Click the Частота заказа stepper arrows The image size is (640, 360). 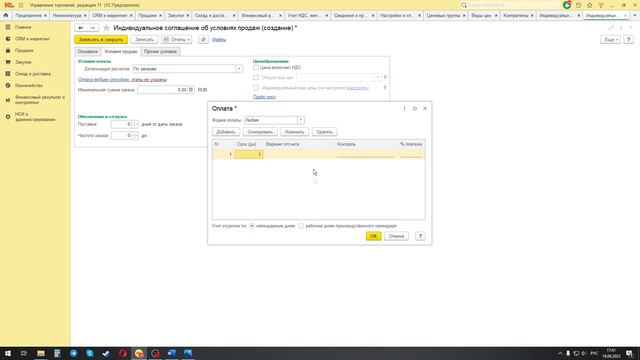point(135,136)
